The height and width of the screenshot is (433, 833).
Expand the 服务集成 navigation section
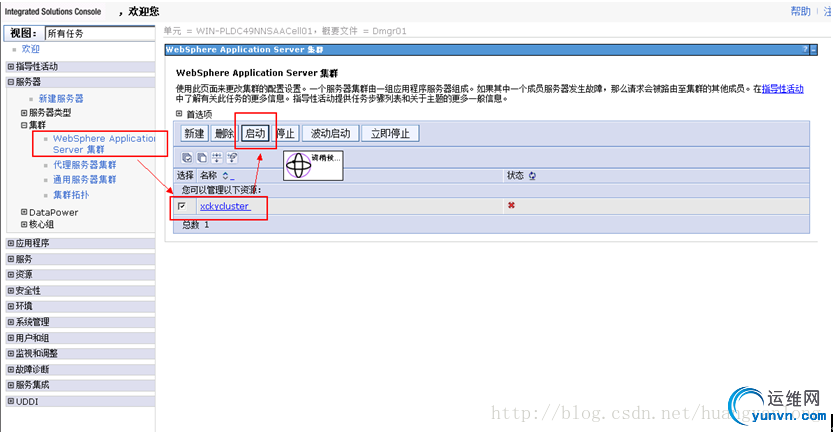coord(11,385)
